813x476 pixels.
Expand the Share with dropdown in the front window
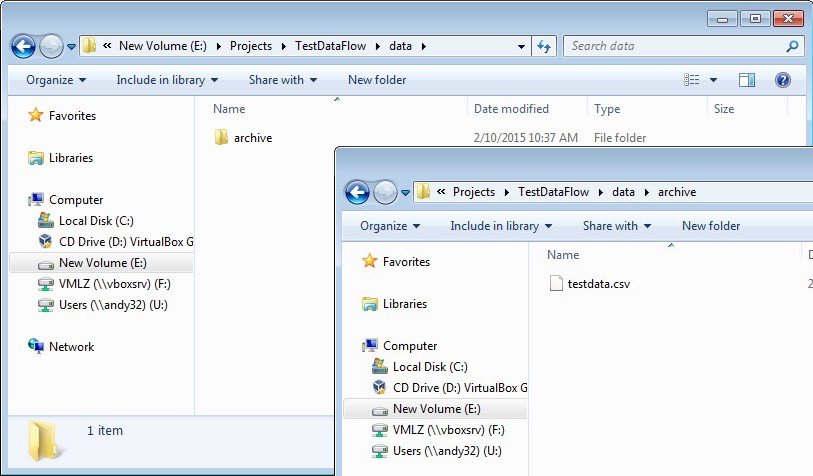[x=617, y=226]
